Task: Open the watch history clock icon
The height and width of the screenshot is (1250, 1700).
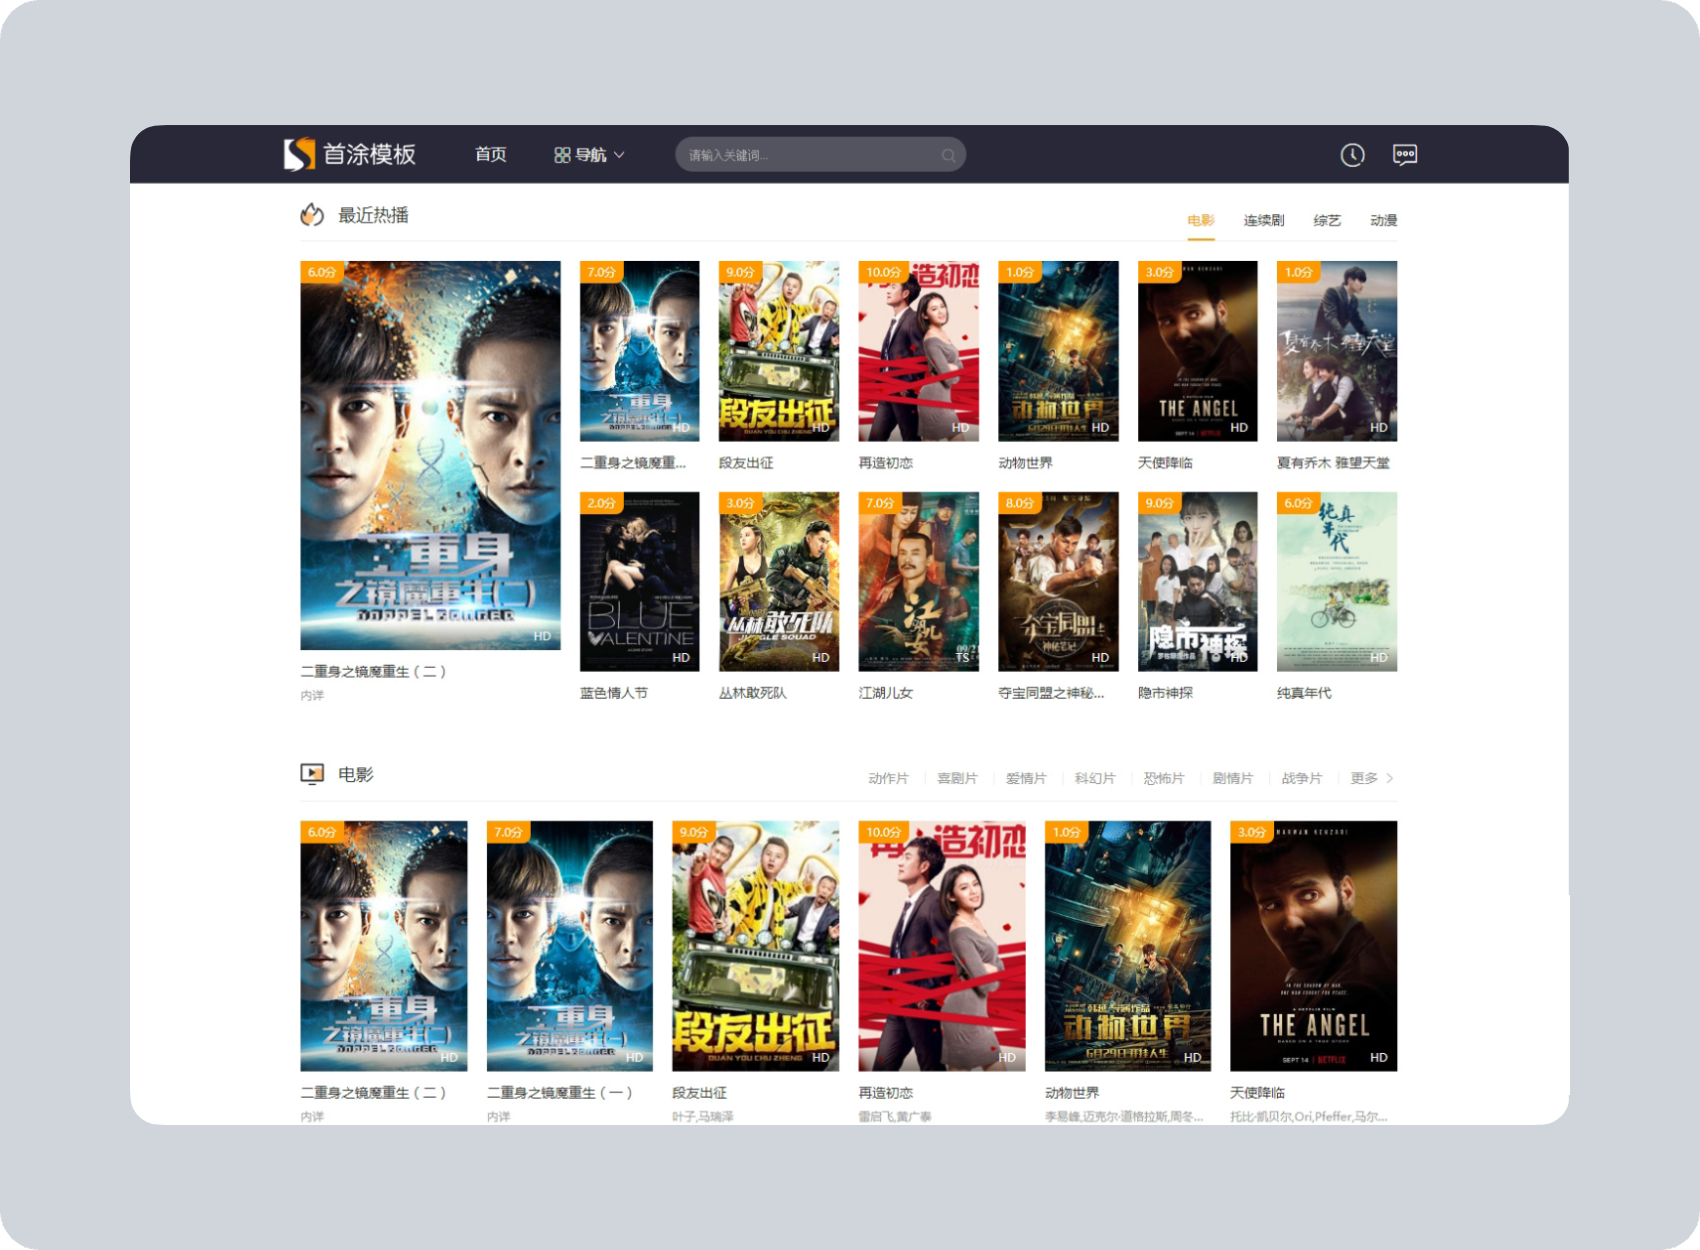Action: [x=1352, y=155]
